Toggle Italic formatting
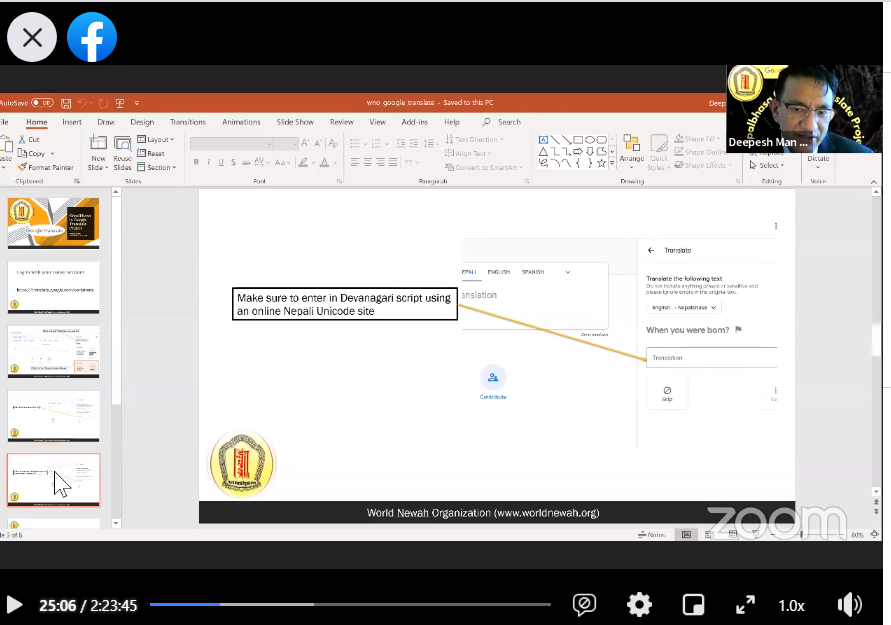 point(209,162)
